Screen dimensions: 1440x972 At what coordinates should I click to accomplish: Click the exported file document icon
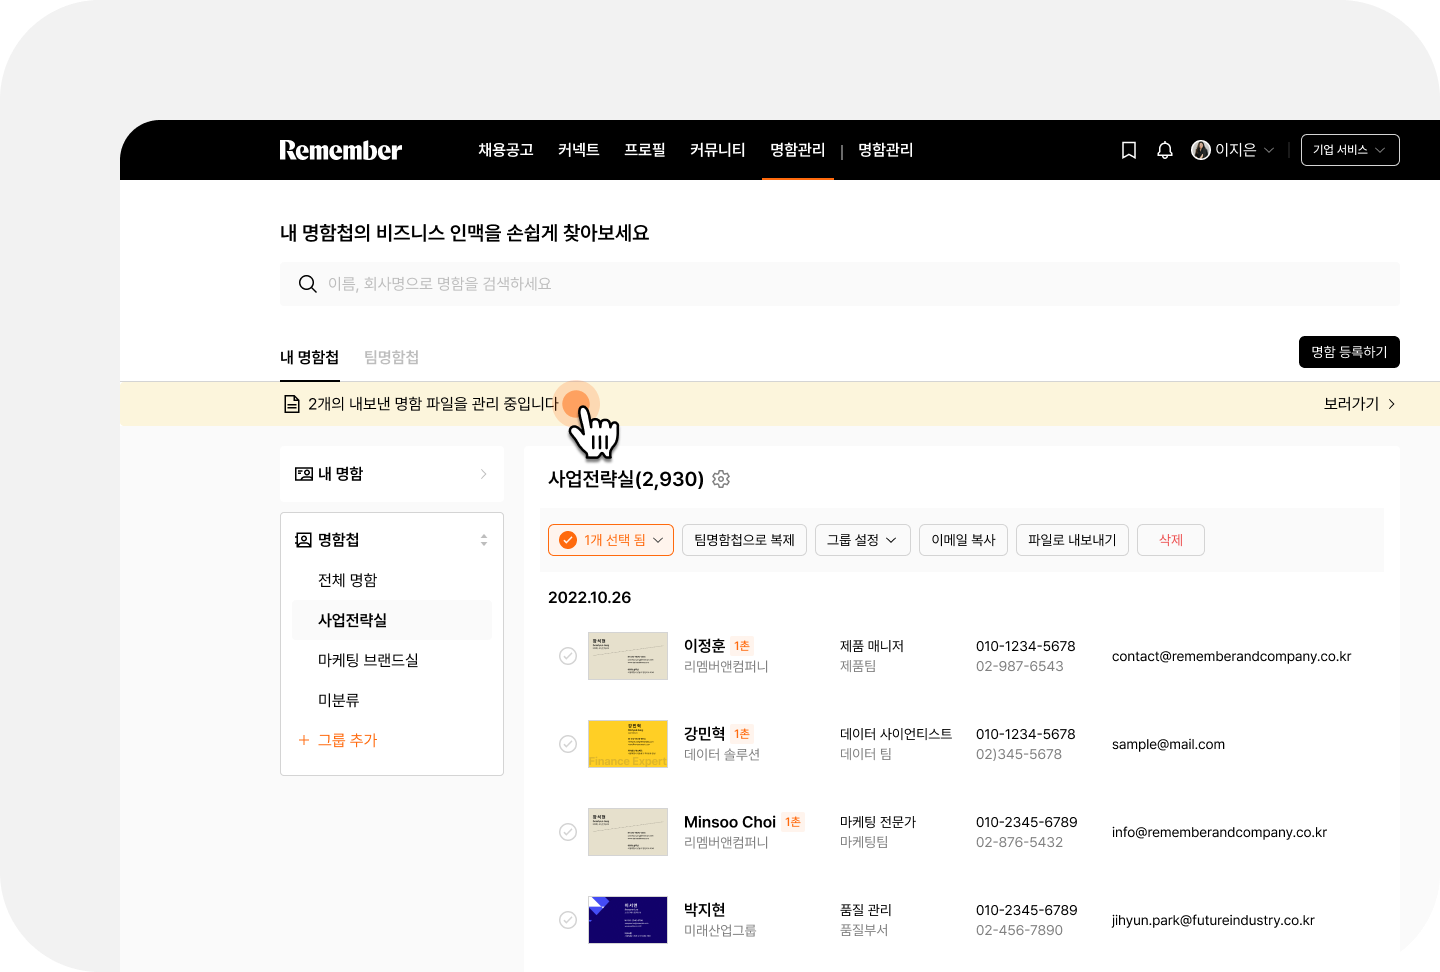point(292,404)
